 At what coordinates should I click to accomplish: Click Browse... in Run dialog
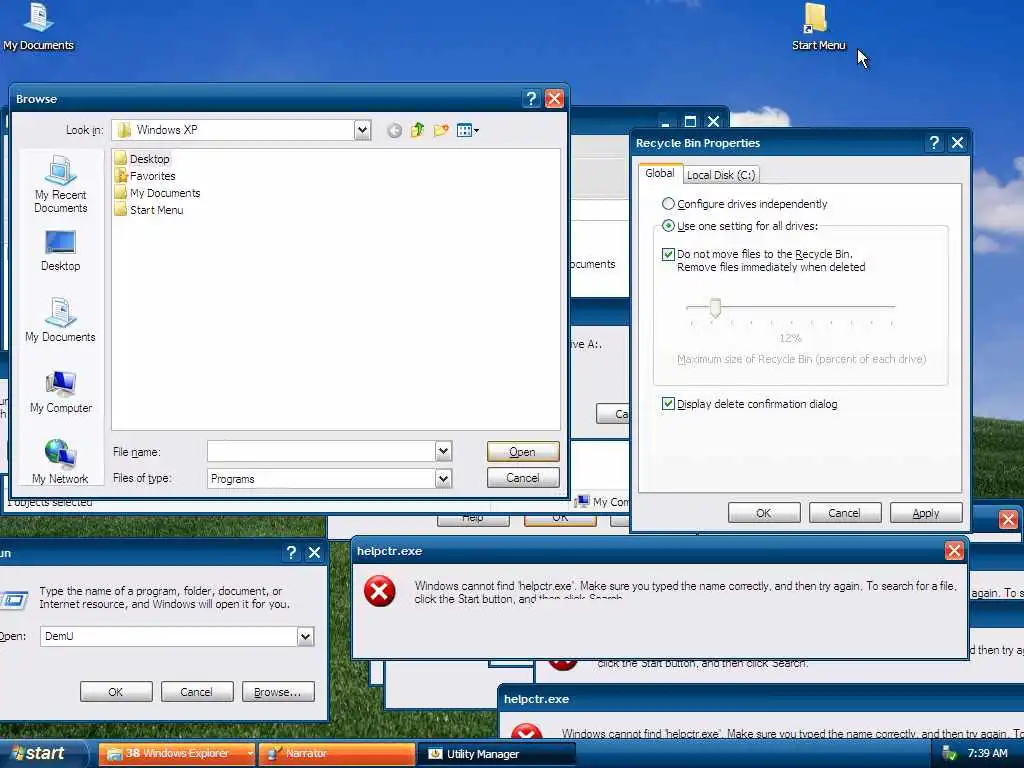coord(278,692)
